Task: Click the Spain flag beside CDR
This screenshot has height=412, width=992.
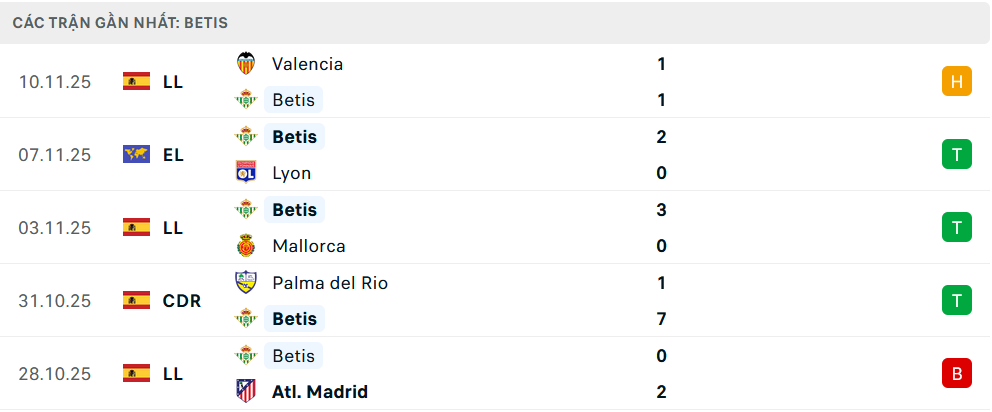Action: (x=136, y=300)
